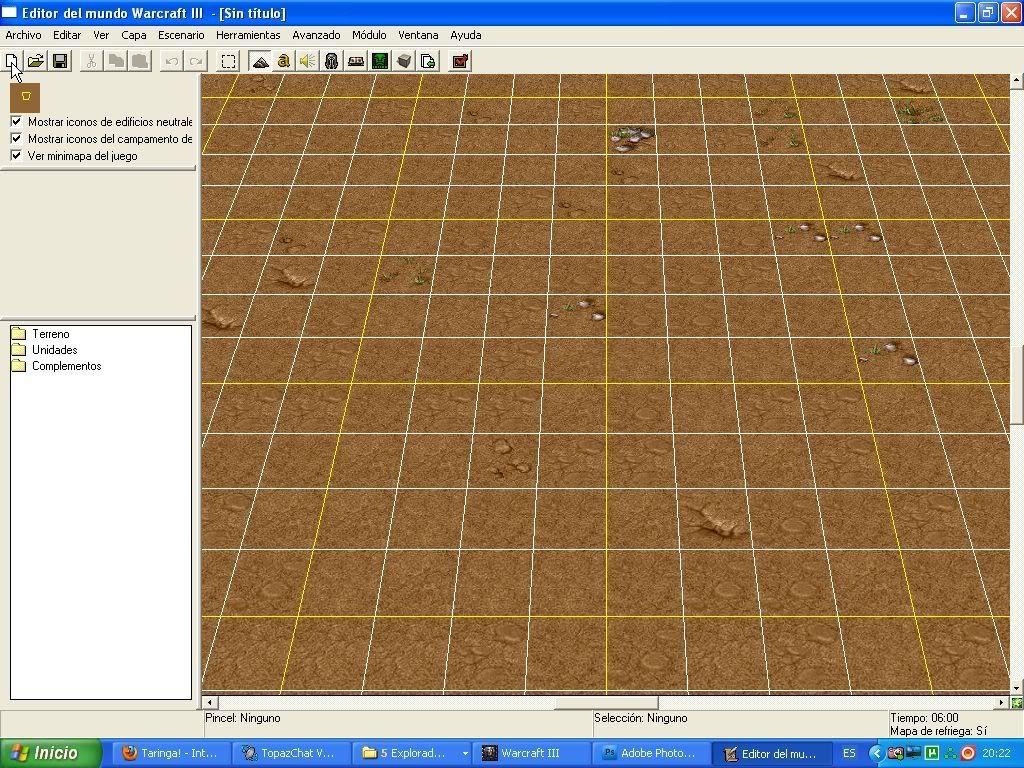Switch to Adobe Photoshop taskbar button
Image resolution: width=1024 pixels, height=768 pixels.
[x=650, y=753]
